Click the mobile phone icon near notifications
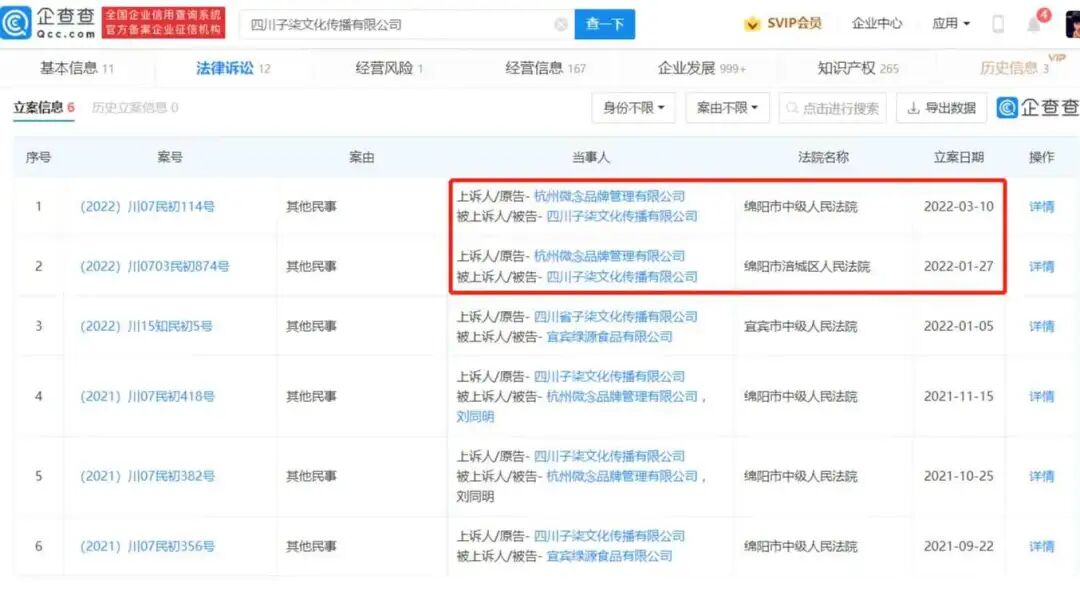The height and width of the screenshot is (595, 1080). [997, 22]
